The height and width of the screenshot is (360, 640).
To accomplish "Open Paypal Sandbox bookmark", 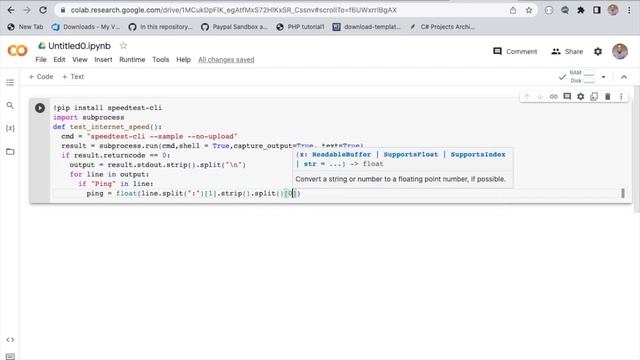I will [x=234, y=27].
